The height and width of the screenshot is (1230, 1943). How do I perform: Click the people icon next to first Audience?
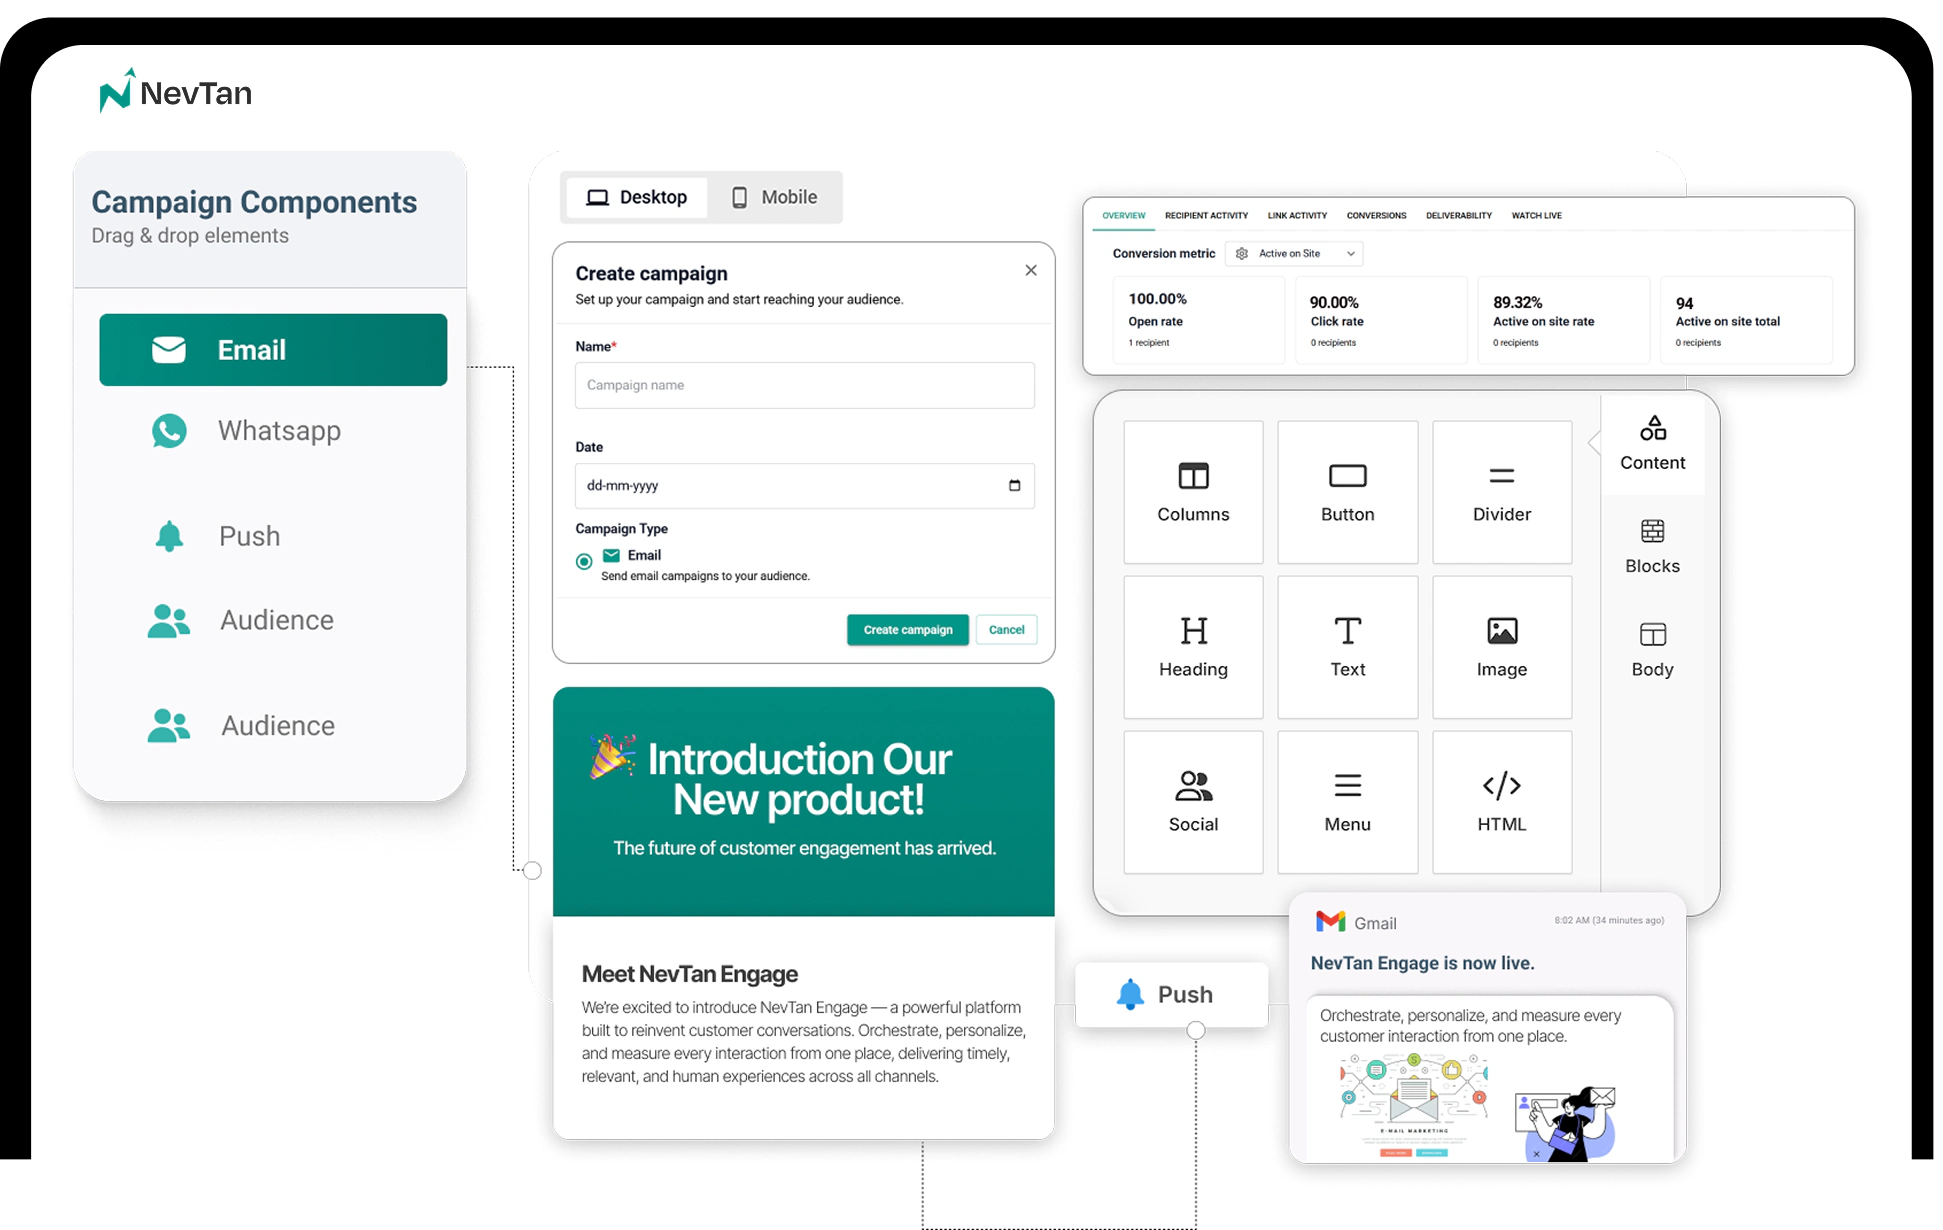[168, 621]
